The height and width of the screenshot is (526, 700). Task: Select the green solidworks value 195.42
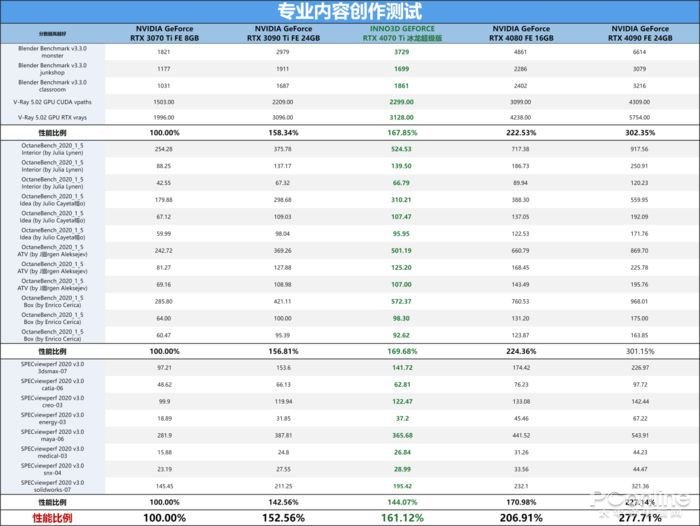pos(402,486)
